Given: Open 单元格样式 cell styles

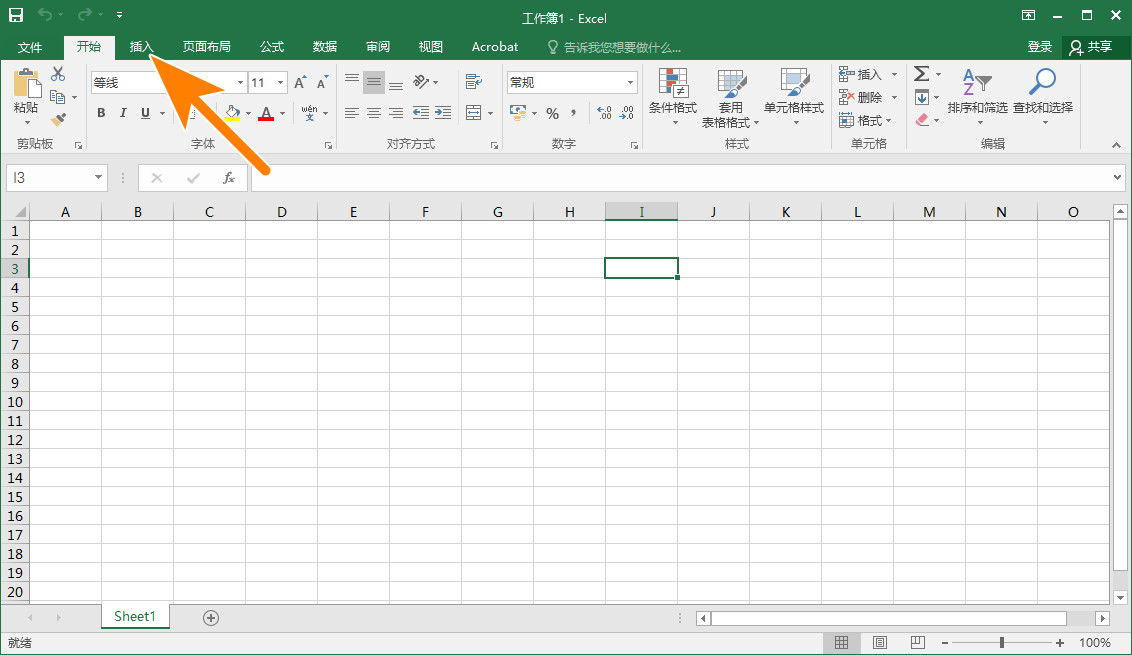Looking at the screenshot, I should [x=794, y=97].
